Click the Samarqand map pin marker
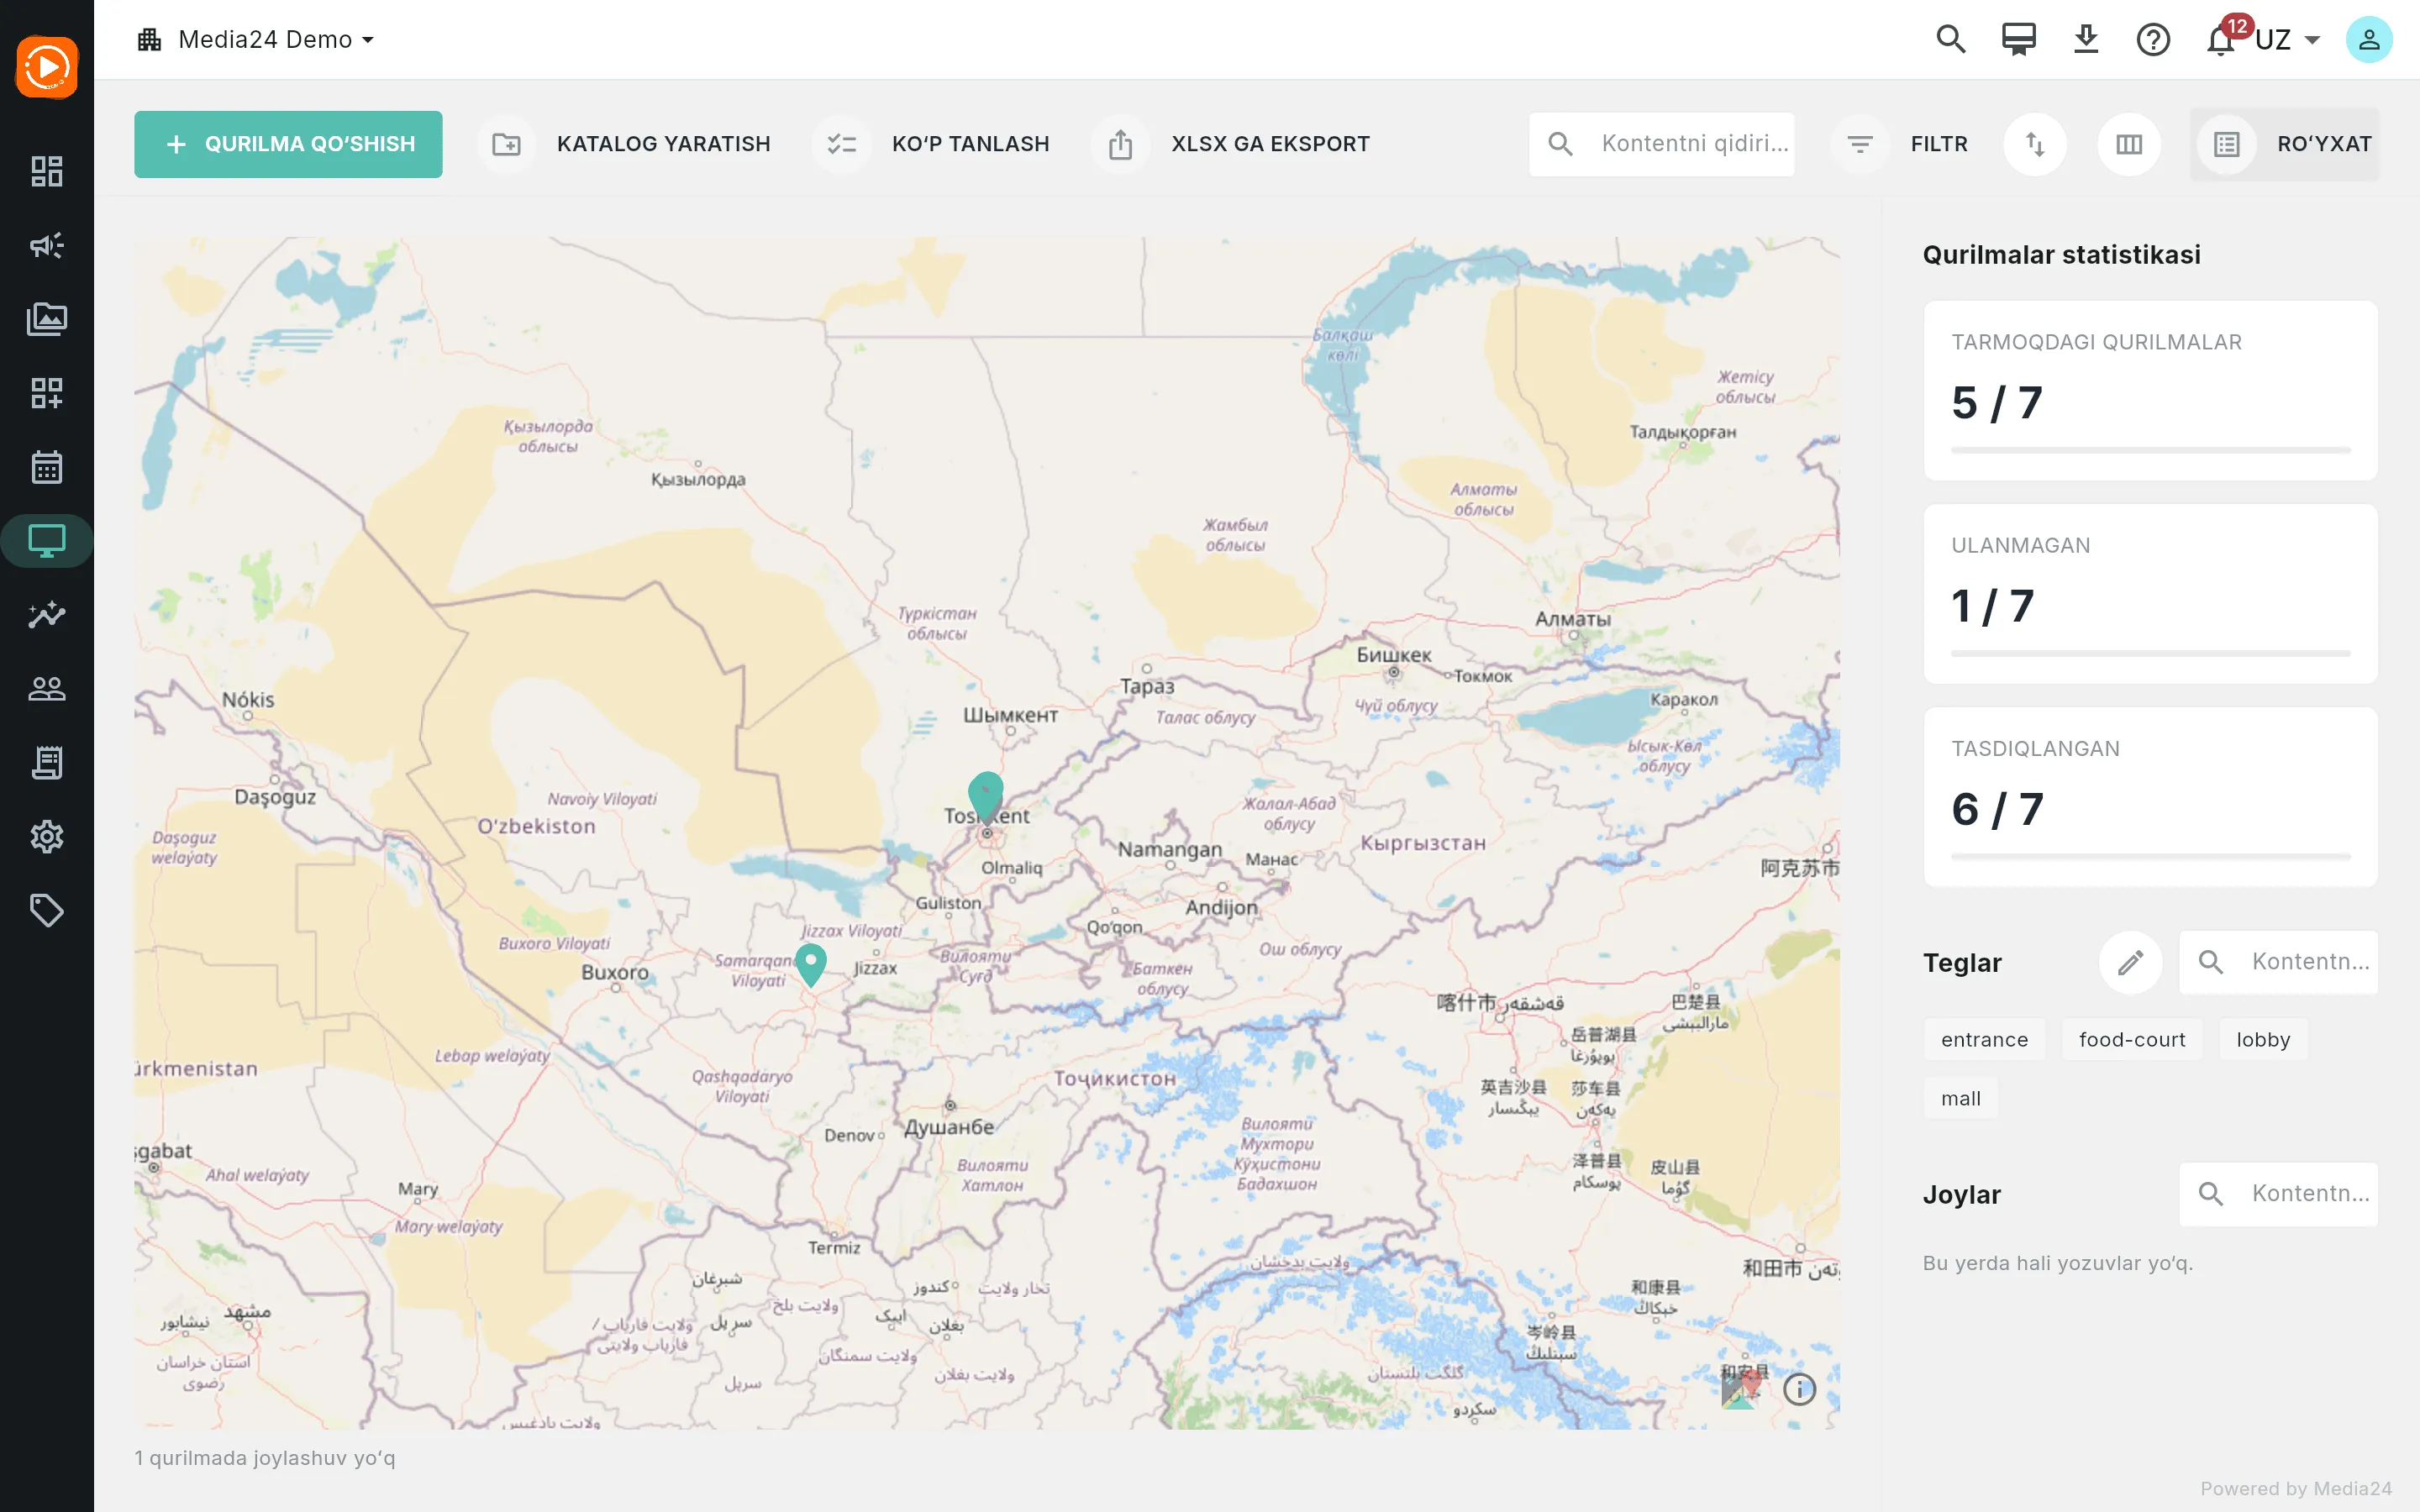 pos(811,964)
